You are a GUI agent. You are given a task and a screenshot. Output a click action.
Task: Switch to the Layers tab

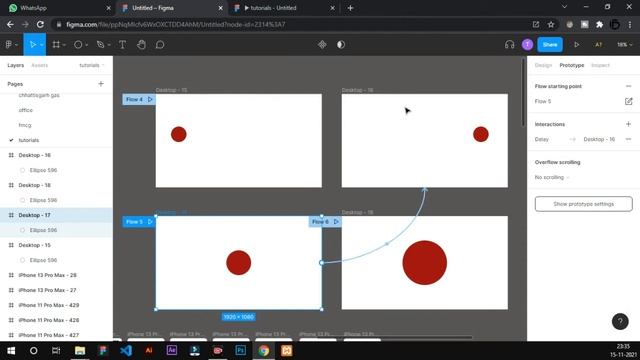coord(16,65)
